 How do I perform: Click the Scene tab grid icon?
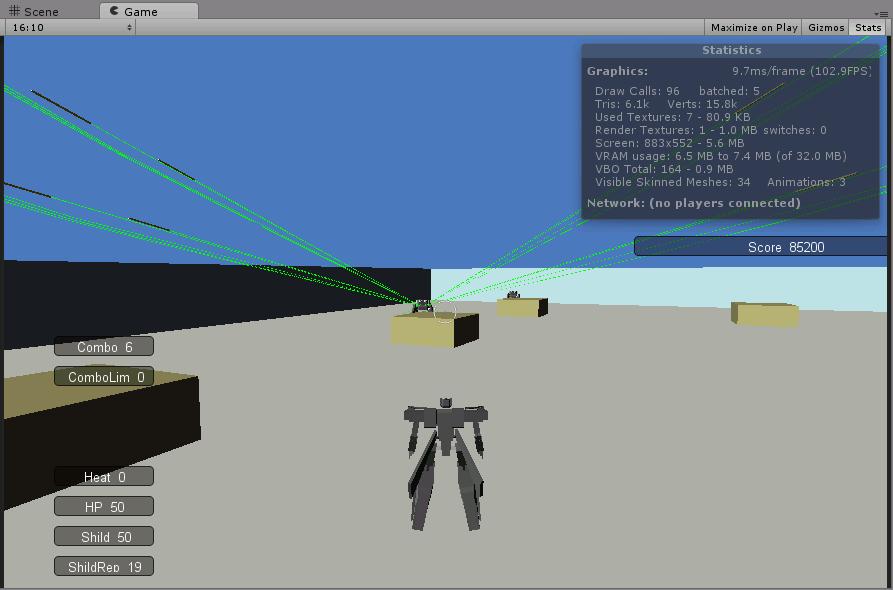[14, 11]
